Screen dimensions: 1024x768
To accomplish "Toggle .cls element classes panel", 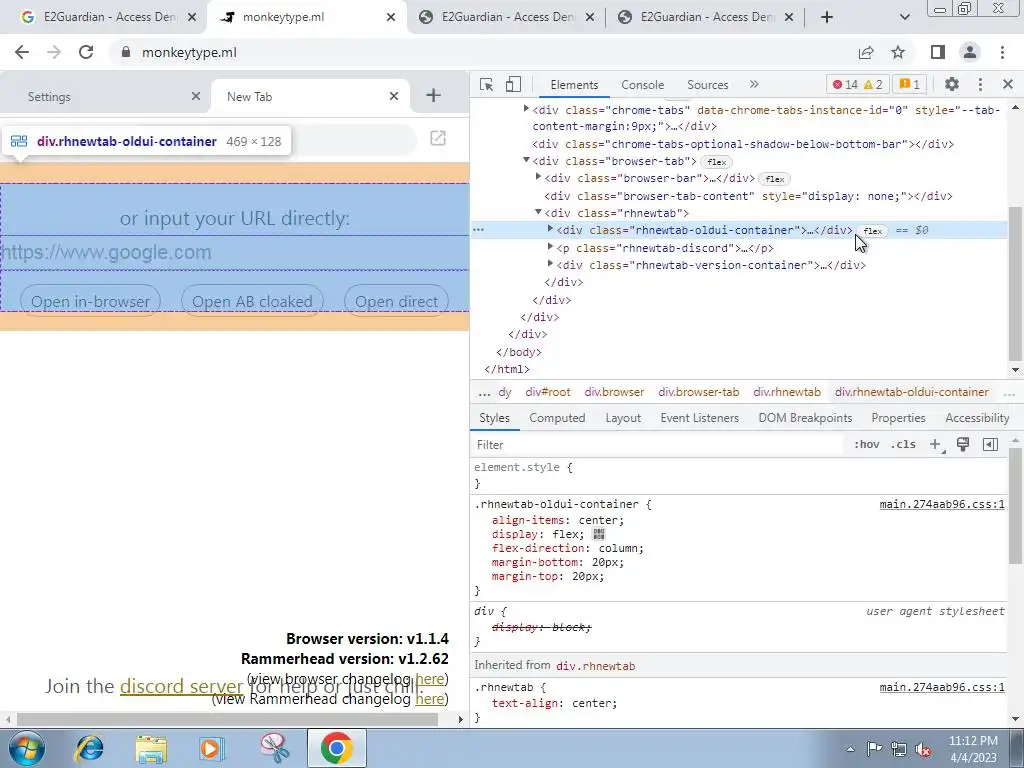I will pyautogui.click(x=903, y=444).
